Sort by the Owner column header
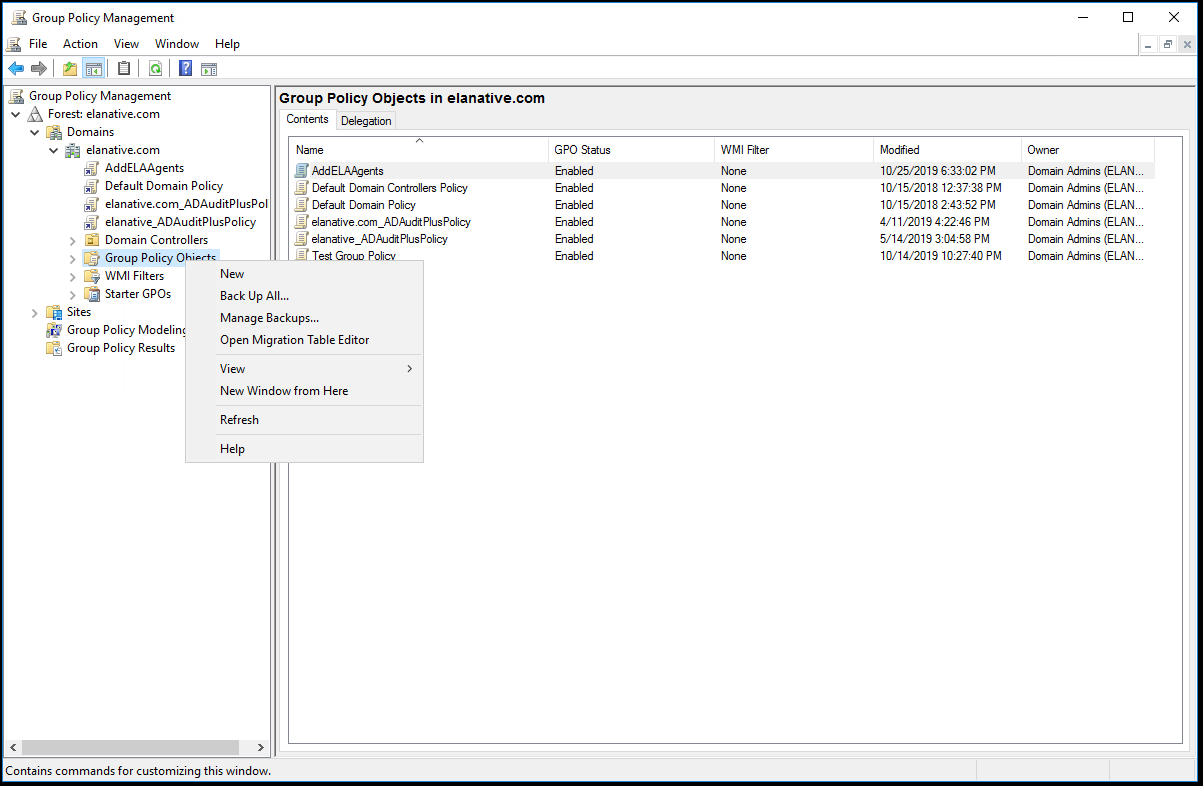The image size is (1203, 786). coord(1088,150)
